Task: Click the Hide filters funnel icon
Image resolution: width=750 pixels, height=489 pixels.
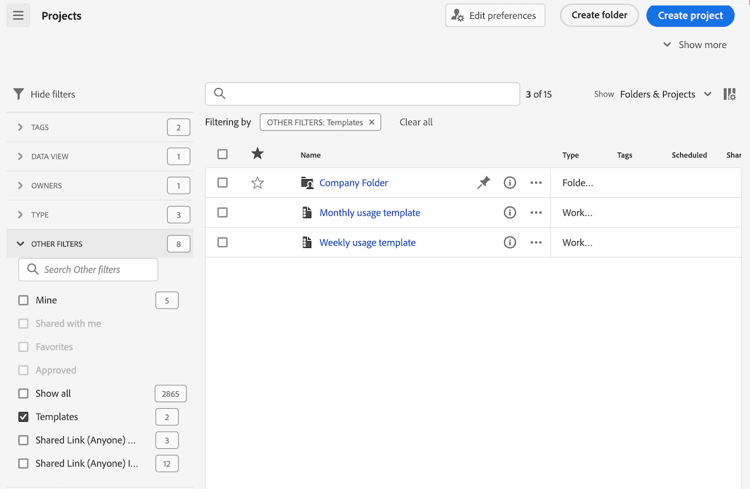Action: coord(19,94)
